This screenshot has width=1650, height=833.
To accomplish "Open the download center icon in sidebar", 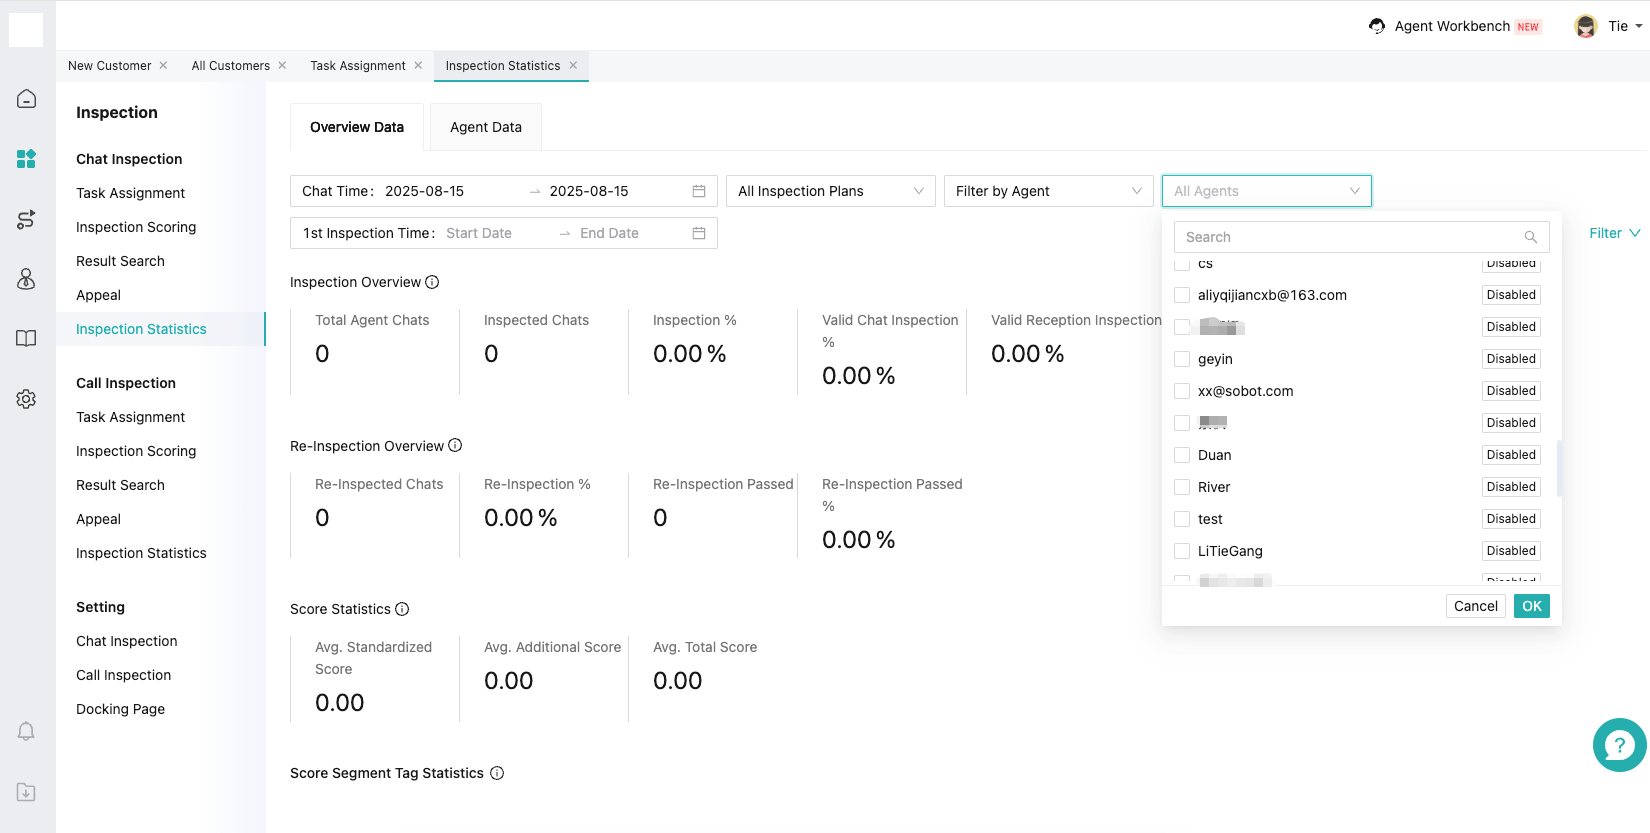I will pos(27,792).
